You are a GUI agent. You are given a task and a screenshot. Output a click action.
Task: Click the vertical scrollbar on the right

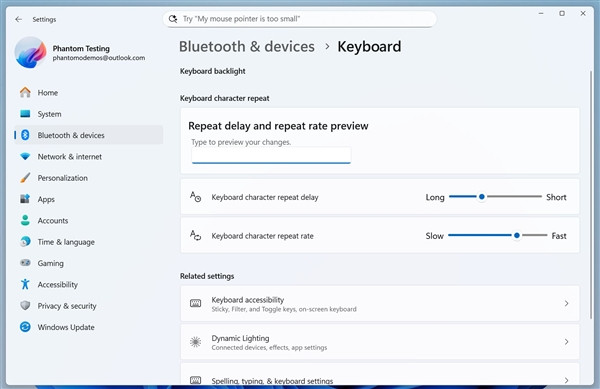[591, 195]
